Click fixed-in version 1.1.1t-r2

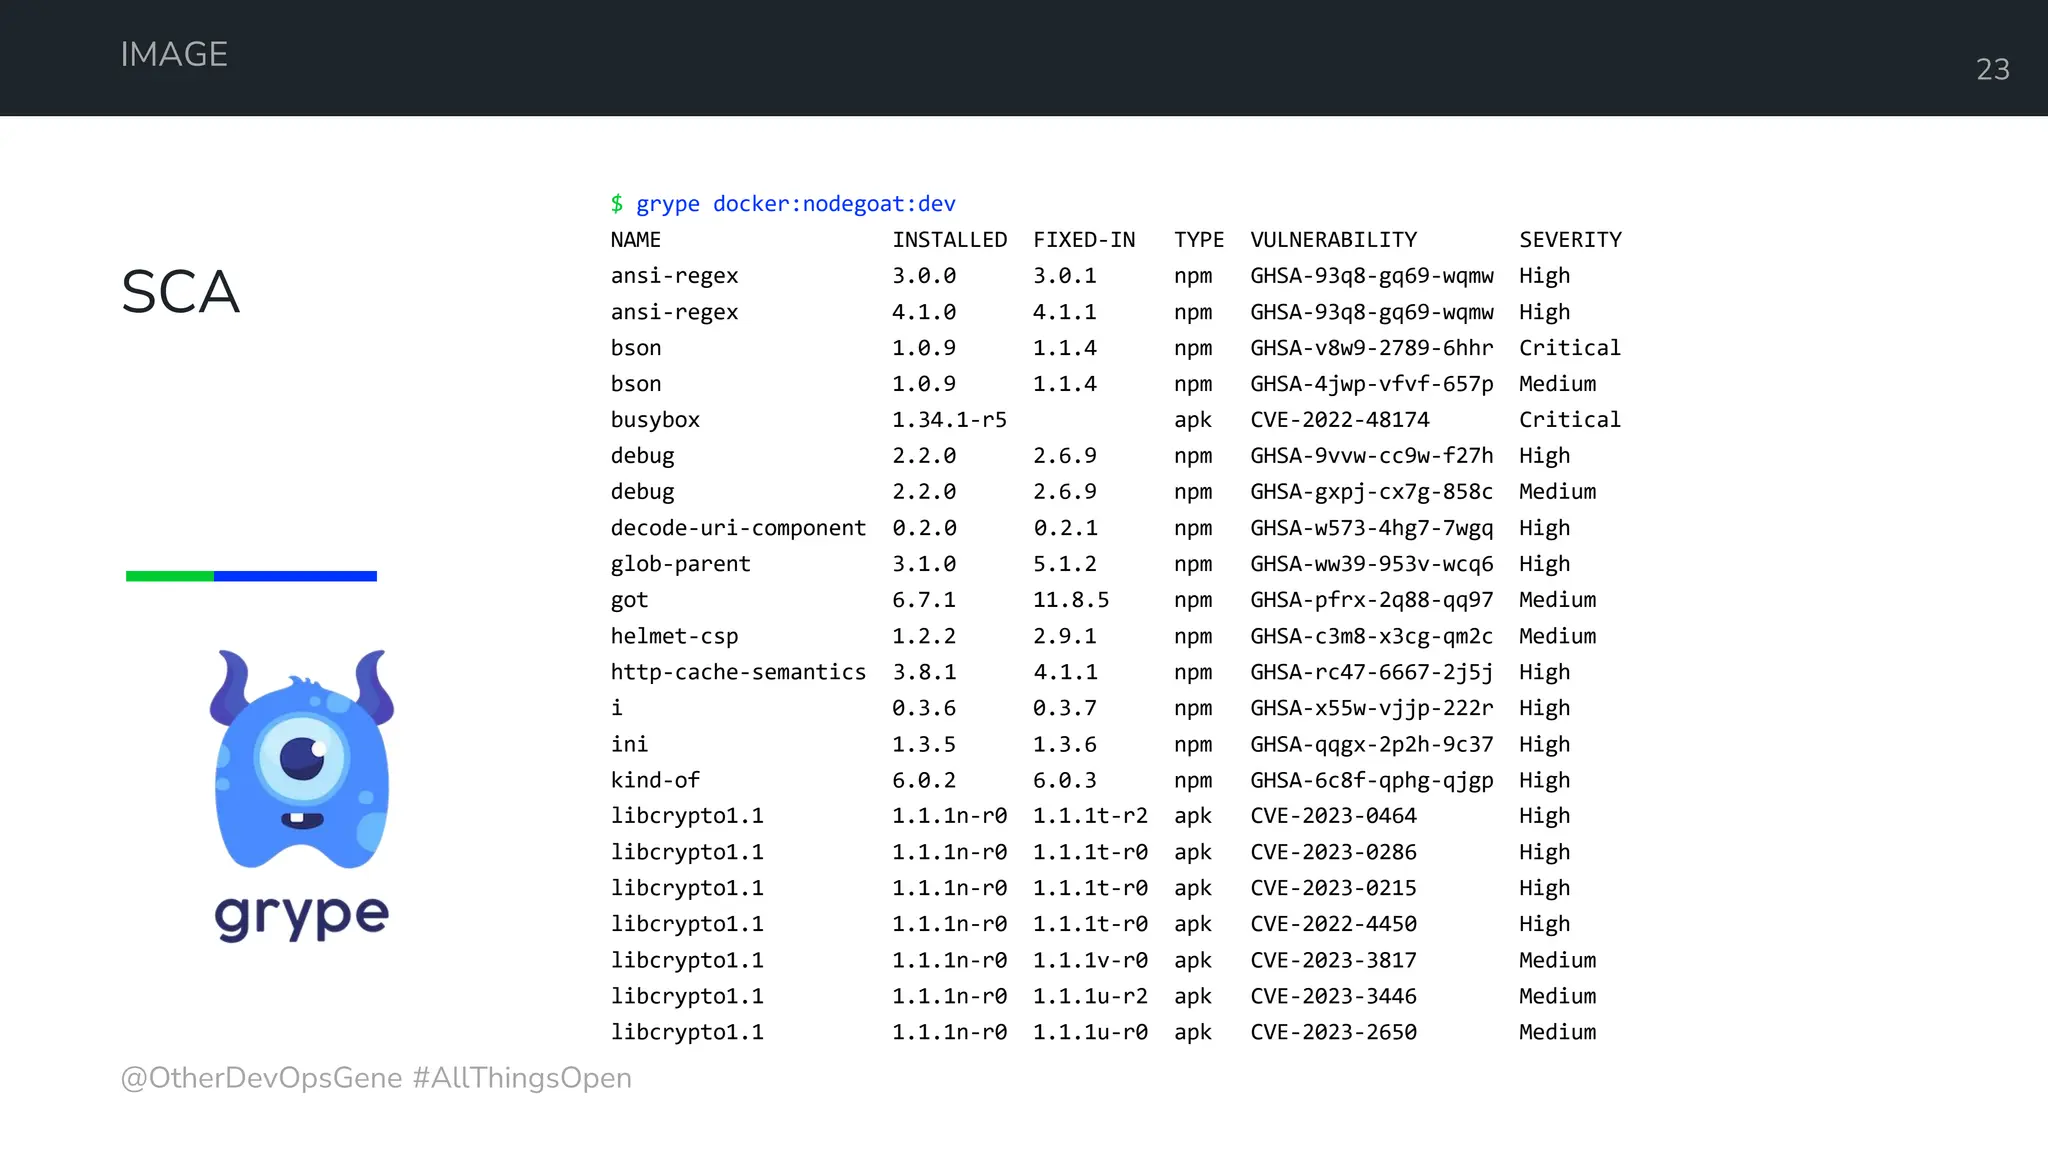[x=1090, y=816]
